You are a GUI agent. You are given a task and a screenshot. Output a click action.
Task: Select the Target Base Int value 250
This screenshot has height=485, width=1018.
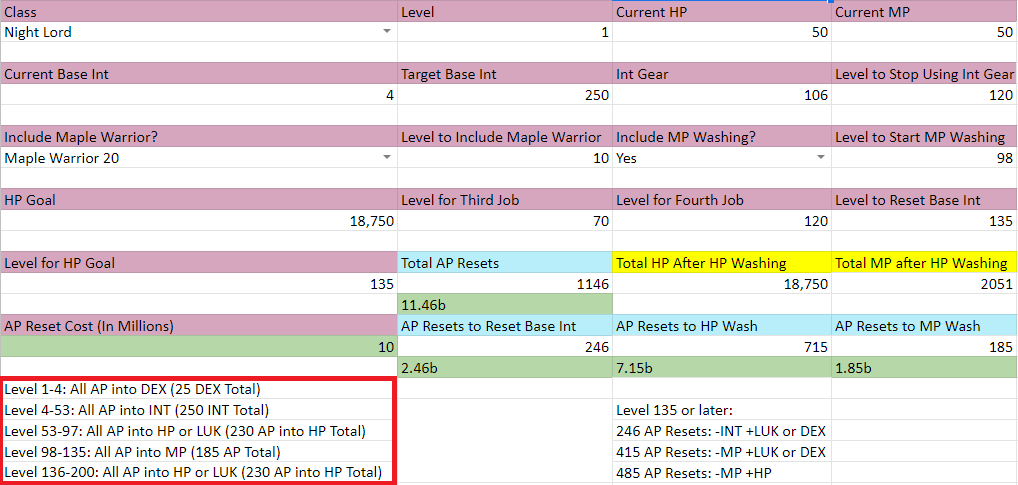pyautogui.click(x=505, y=95)
